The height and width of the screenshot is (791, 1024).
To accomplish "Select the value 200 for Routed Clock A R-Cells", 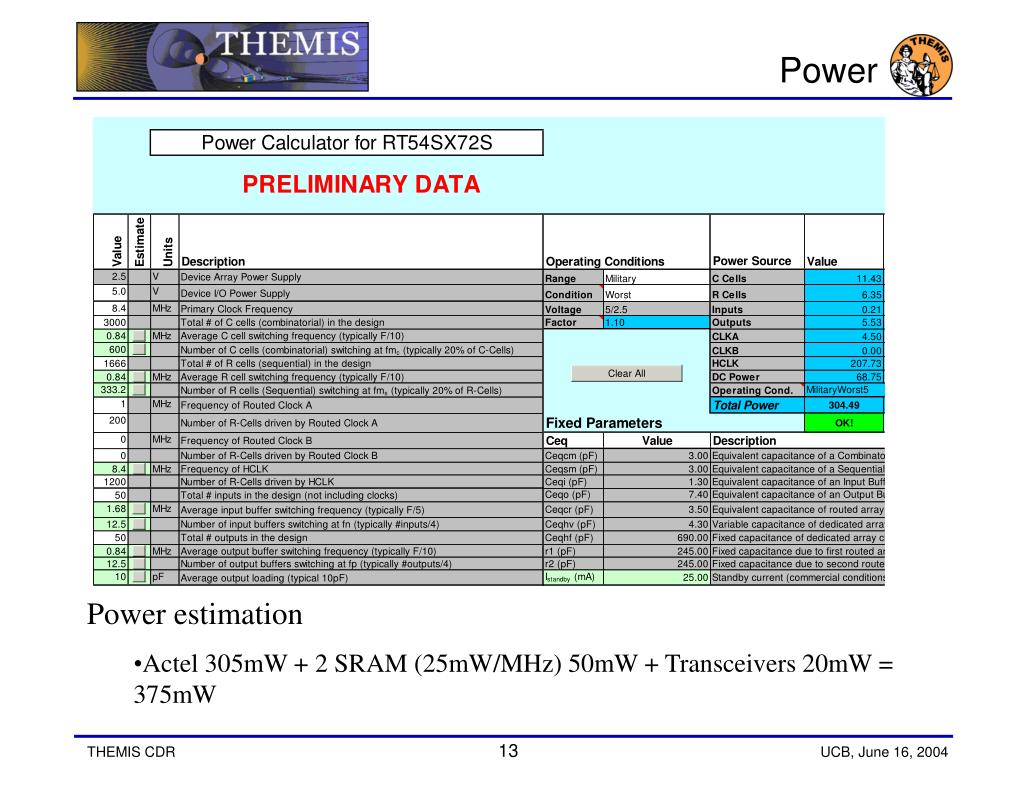I will [111, 421].
